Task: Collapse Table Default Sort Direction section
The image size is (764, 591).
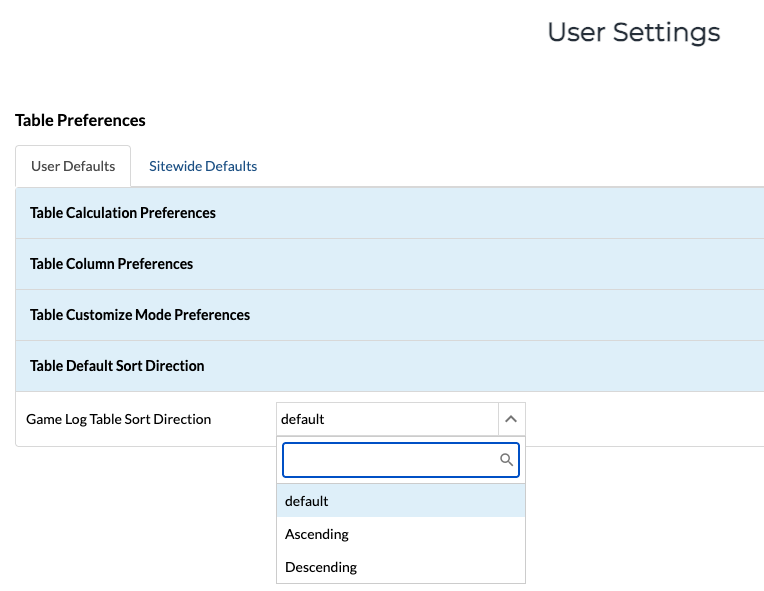Action: click(117, 366)
